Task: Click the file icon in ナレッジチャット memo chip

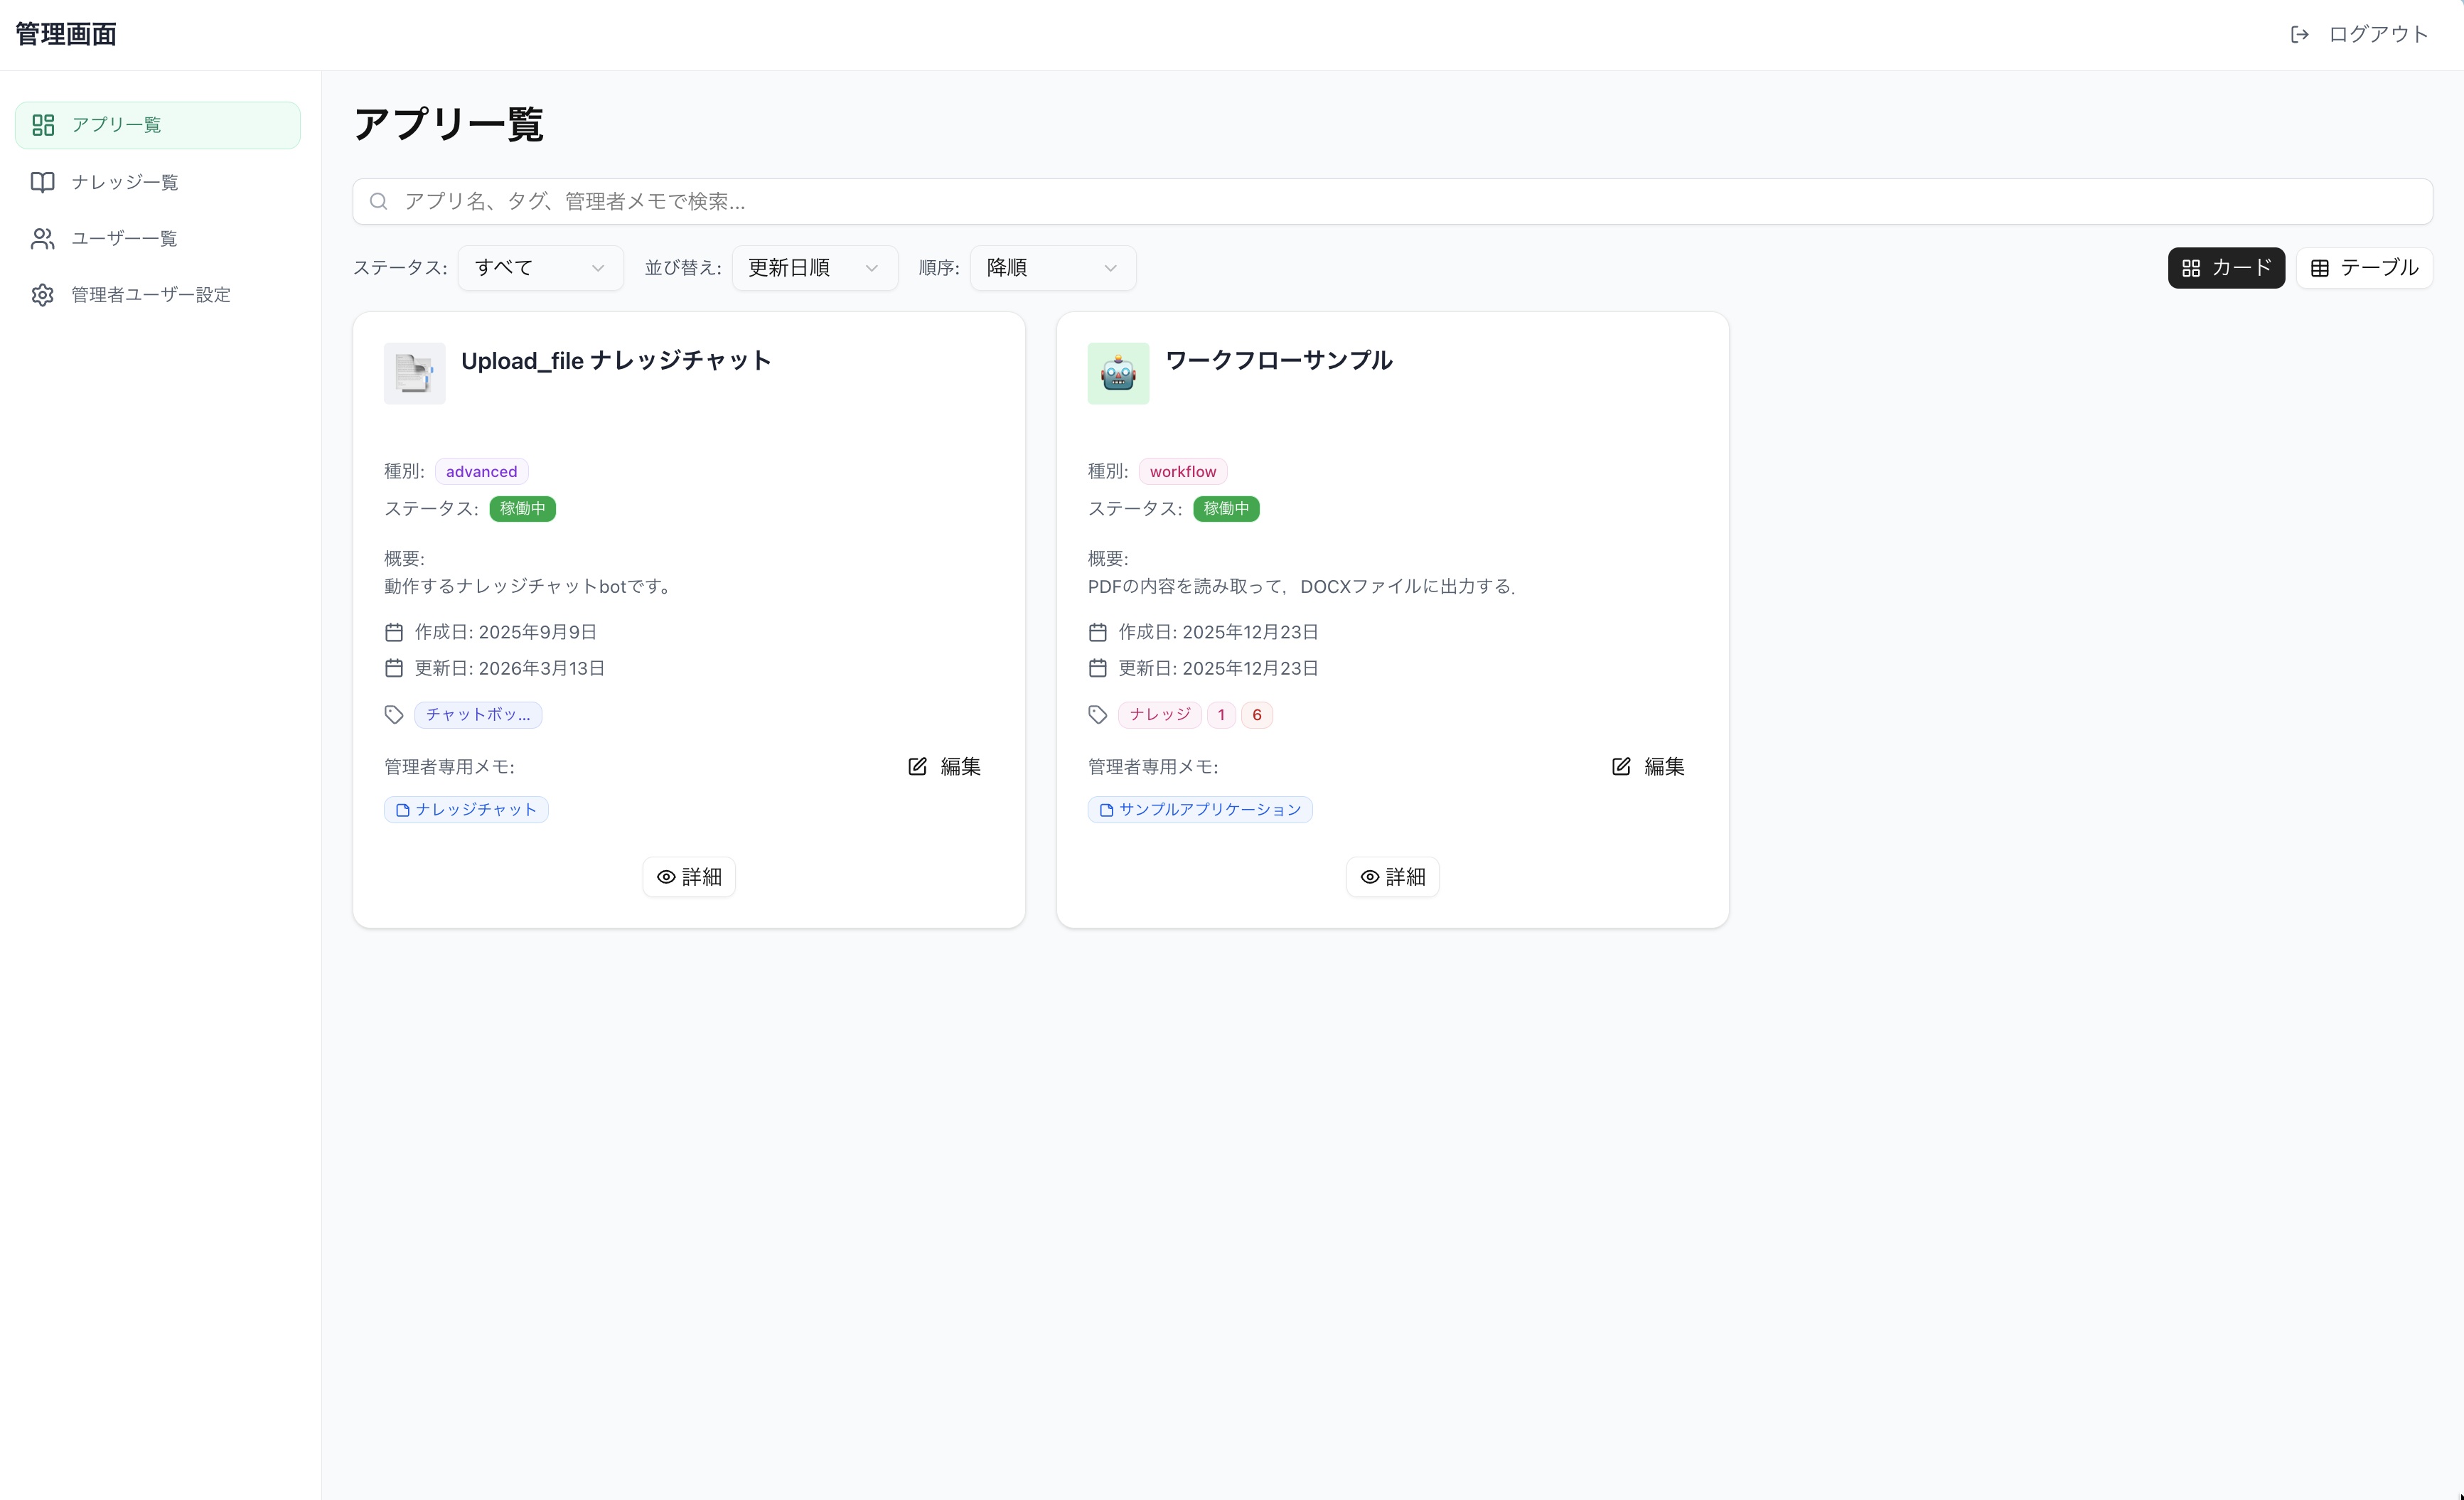Action: 403,810
